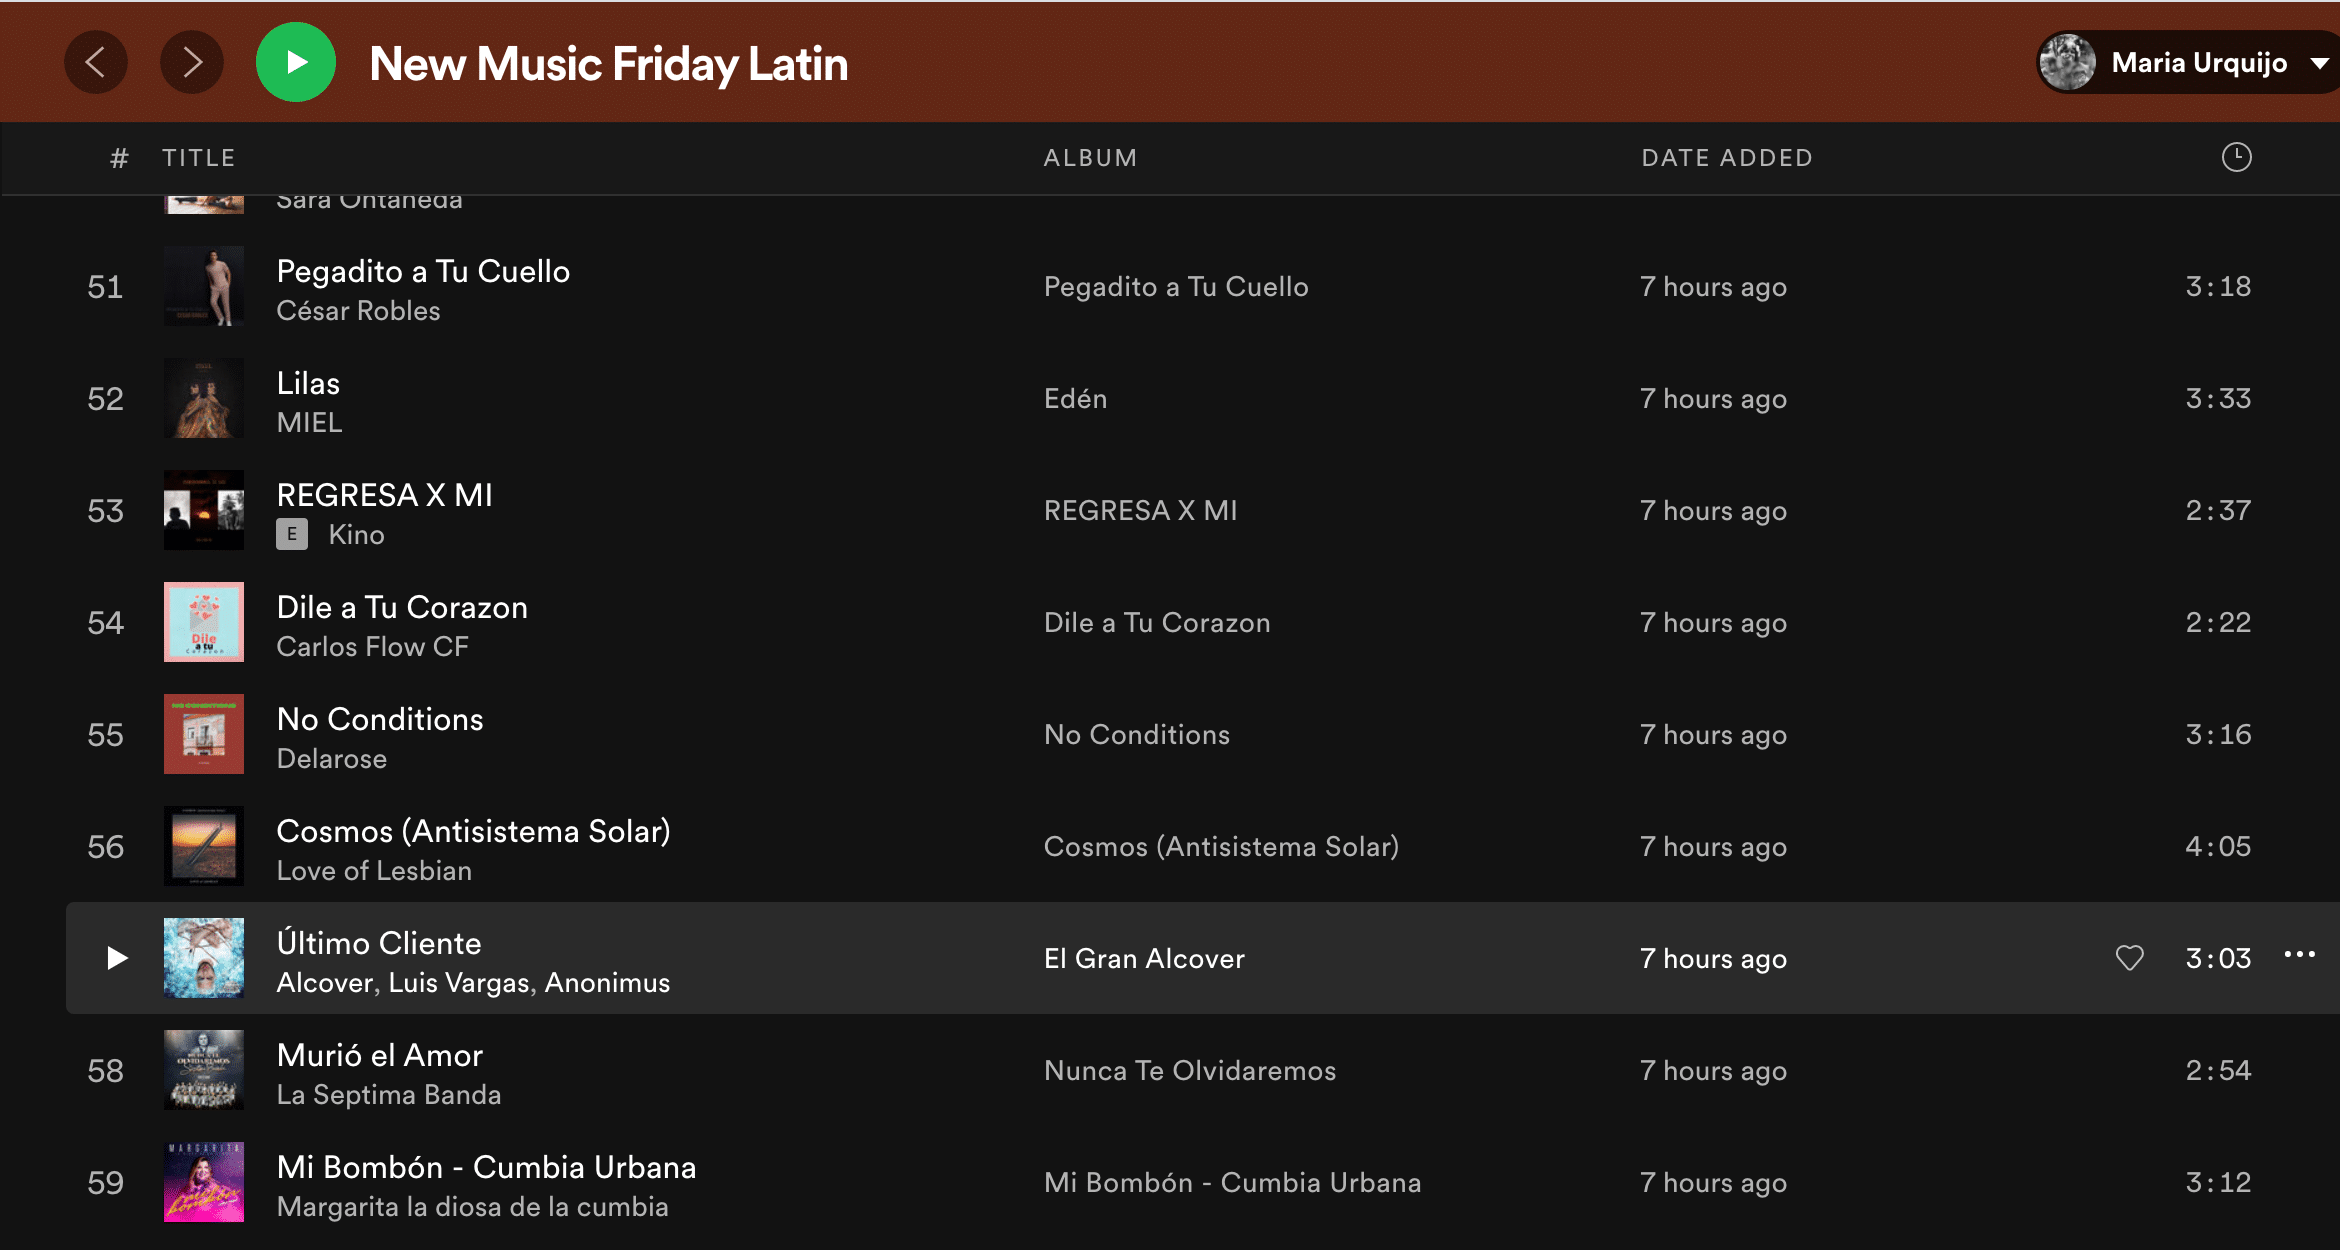Viewport: 2340px width, 1250px height.
Task: Play the New Music Friday Latin playlist
Action: point(296,62)
